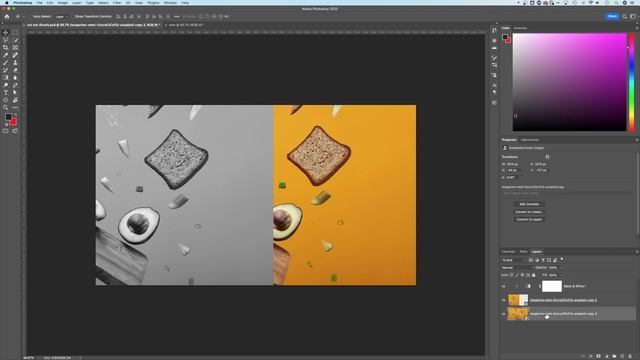Open the layer filter Kind dropdown

[x=513, y=260]
